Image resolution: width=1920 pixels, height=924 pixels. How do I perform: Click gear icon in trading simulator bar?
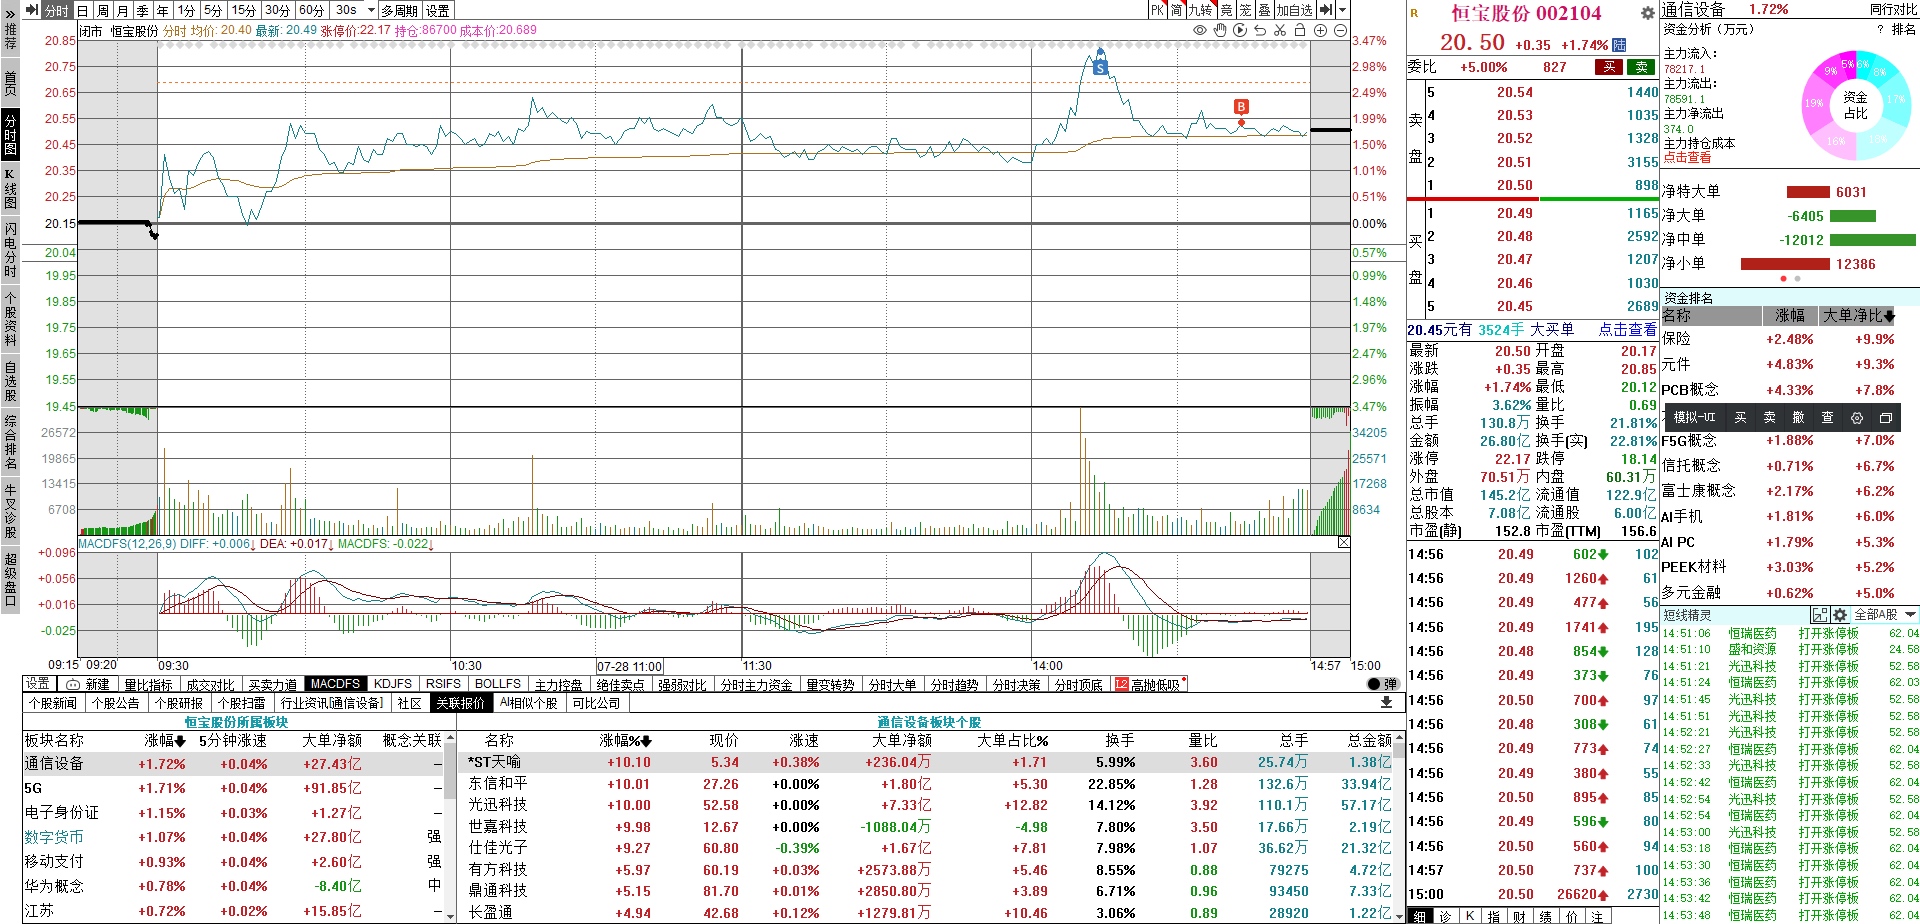coord(1857,418)
